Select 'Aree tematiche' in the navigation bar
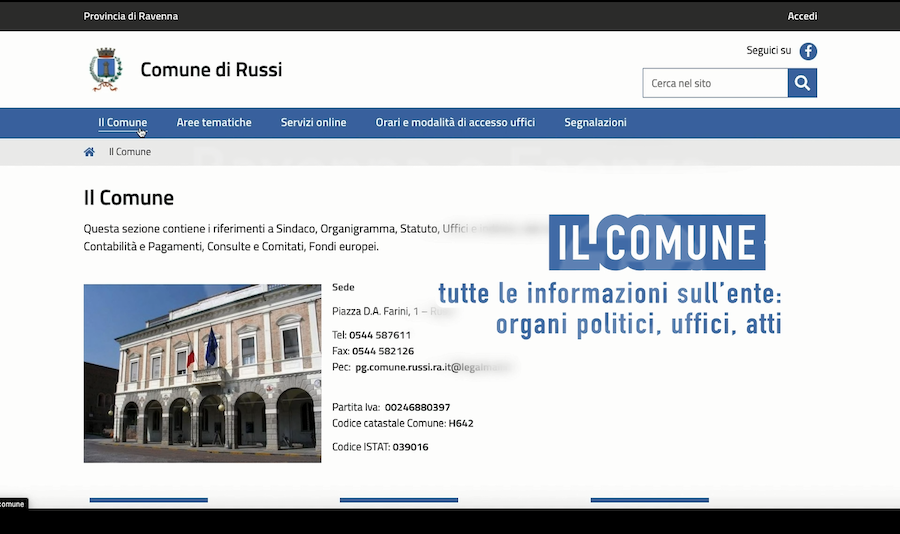Viewport: 900px width, 534px height. pos(214,123)
